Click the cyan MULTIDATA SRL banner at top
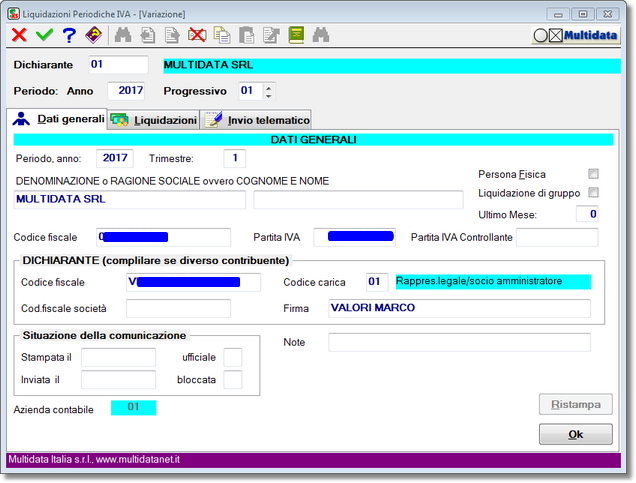Image resolution: width=636 pixels, height=483 pixels. point(392,66)
